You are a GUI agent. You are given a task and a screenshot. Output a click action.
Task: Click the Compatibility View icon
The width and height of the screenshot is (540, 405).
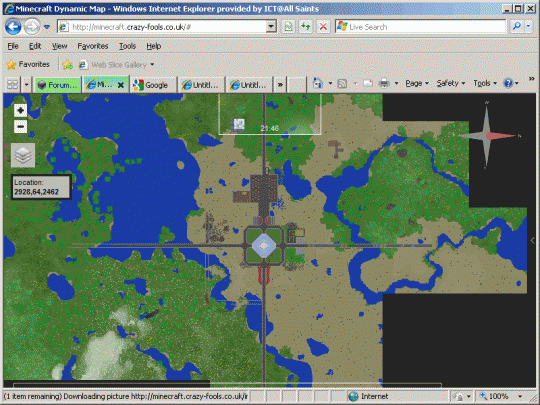289,27
